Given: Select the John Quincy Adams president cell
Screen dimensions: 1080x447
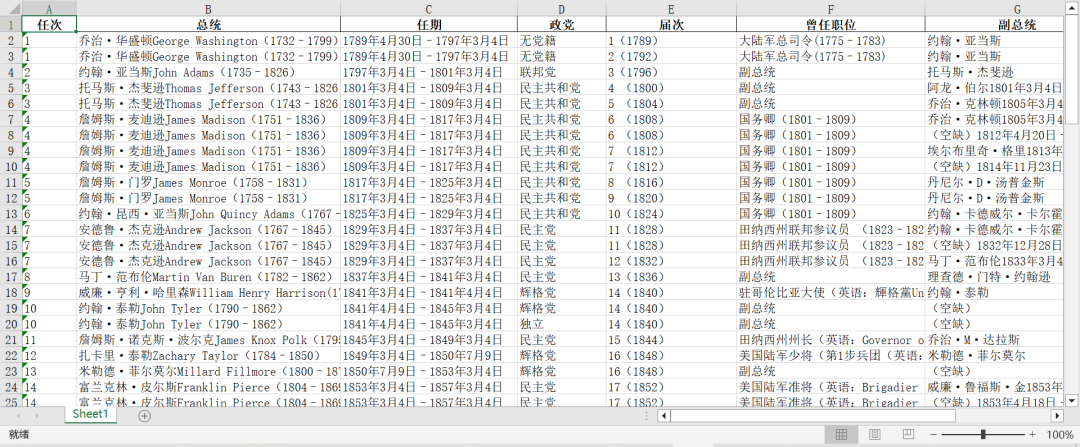Looking at the screenshot, I should [208, 214].
